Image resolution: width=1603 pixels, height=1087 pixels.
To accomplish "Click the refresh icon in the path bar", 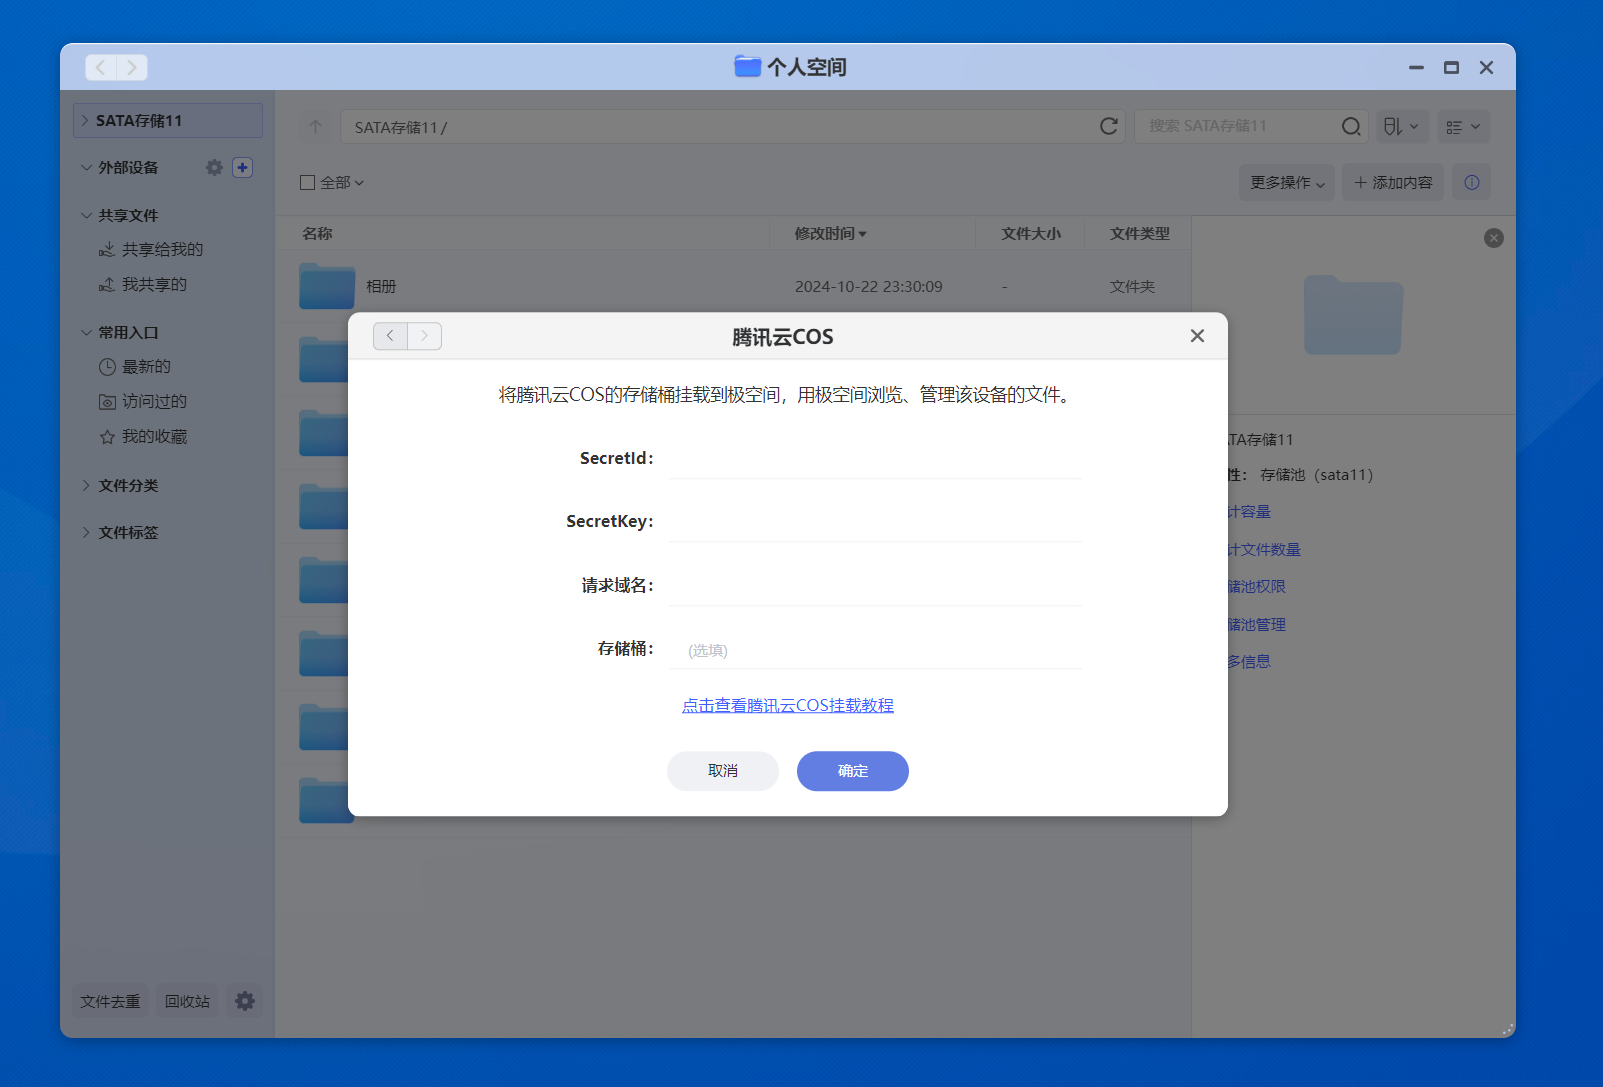I will [1108, 126].
